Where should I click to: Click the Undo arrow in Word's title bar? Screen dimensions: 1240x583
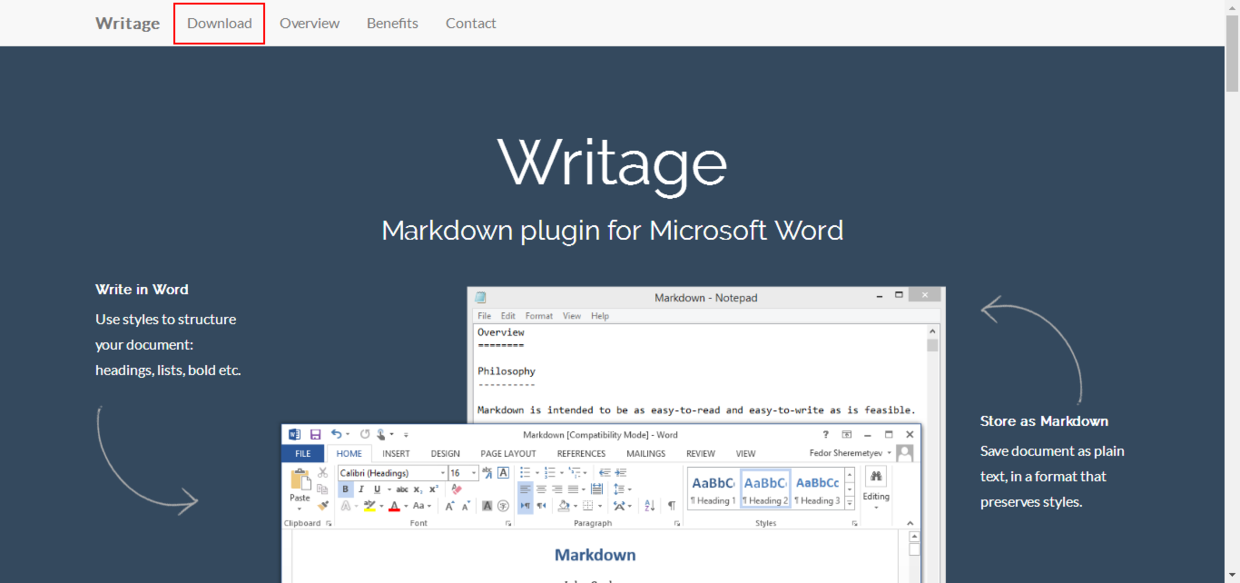point(336,435)
